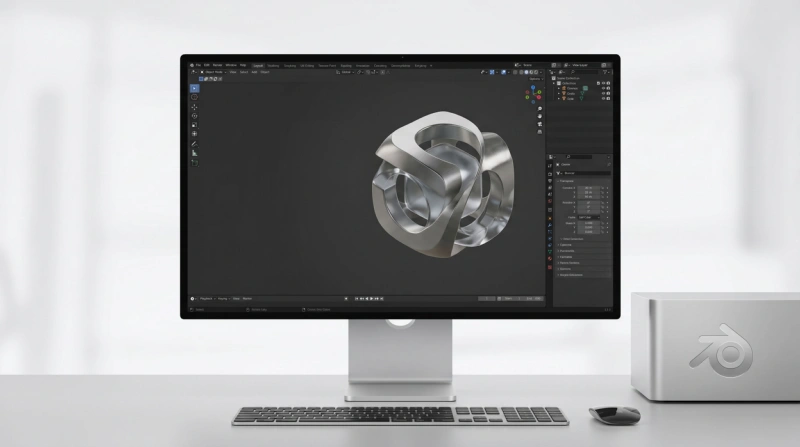Open the Modifiers wrench properties tab

coord(550,225)
